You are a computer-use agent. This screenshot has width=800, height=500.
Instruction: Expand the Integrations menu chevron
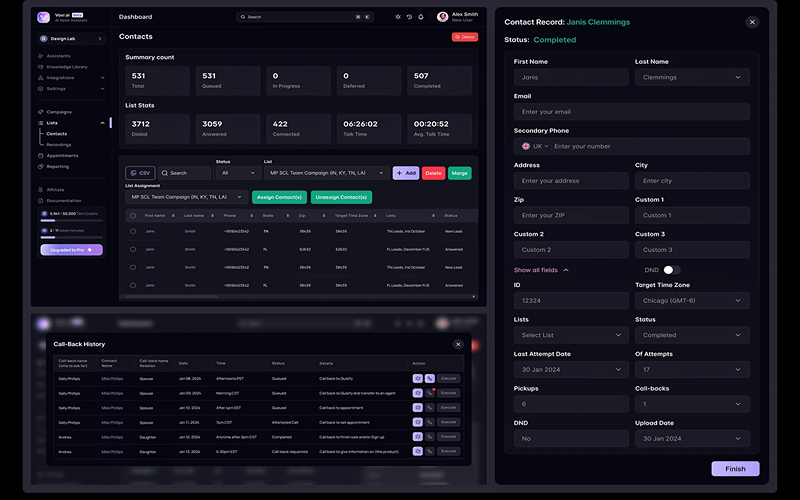click(103, 78)
